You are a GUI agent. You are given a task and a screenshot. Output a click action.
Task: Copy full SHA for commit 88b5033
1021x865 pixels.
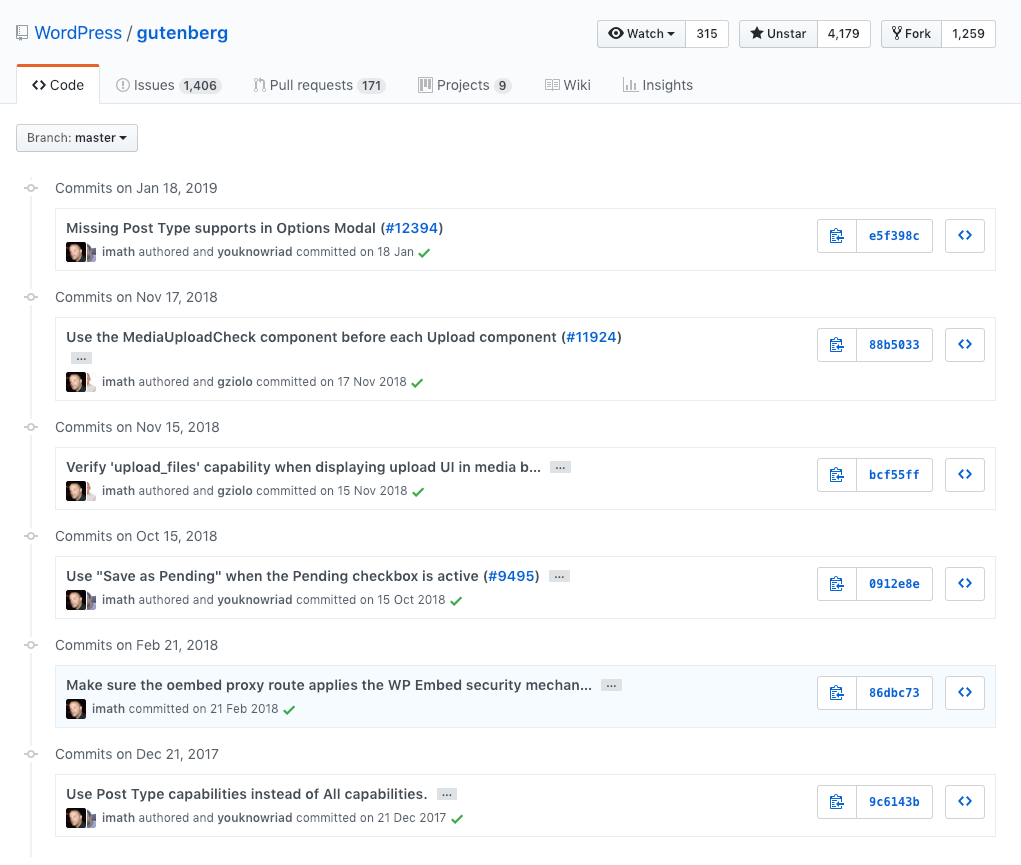pos(837,345)
